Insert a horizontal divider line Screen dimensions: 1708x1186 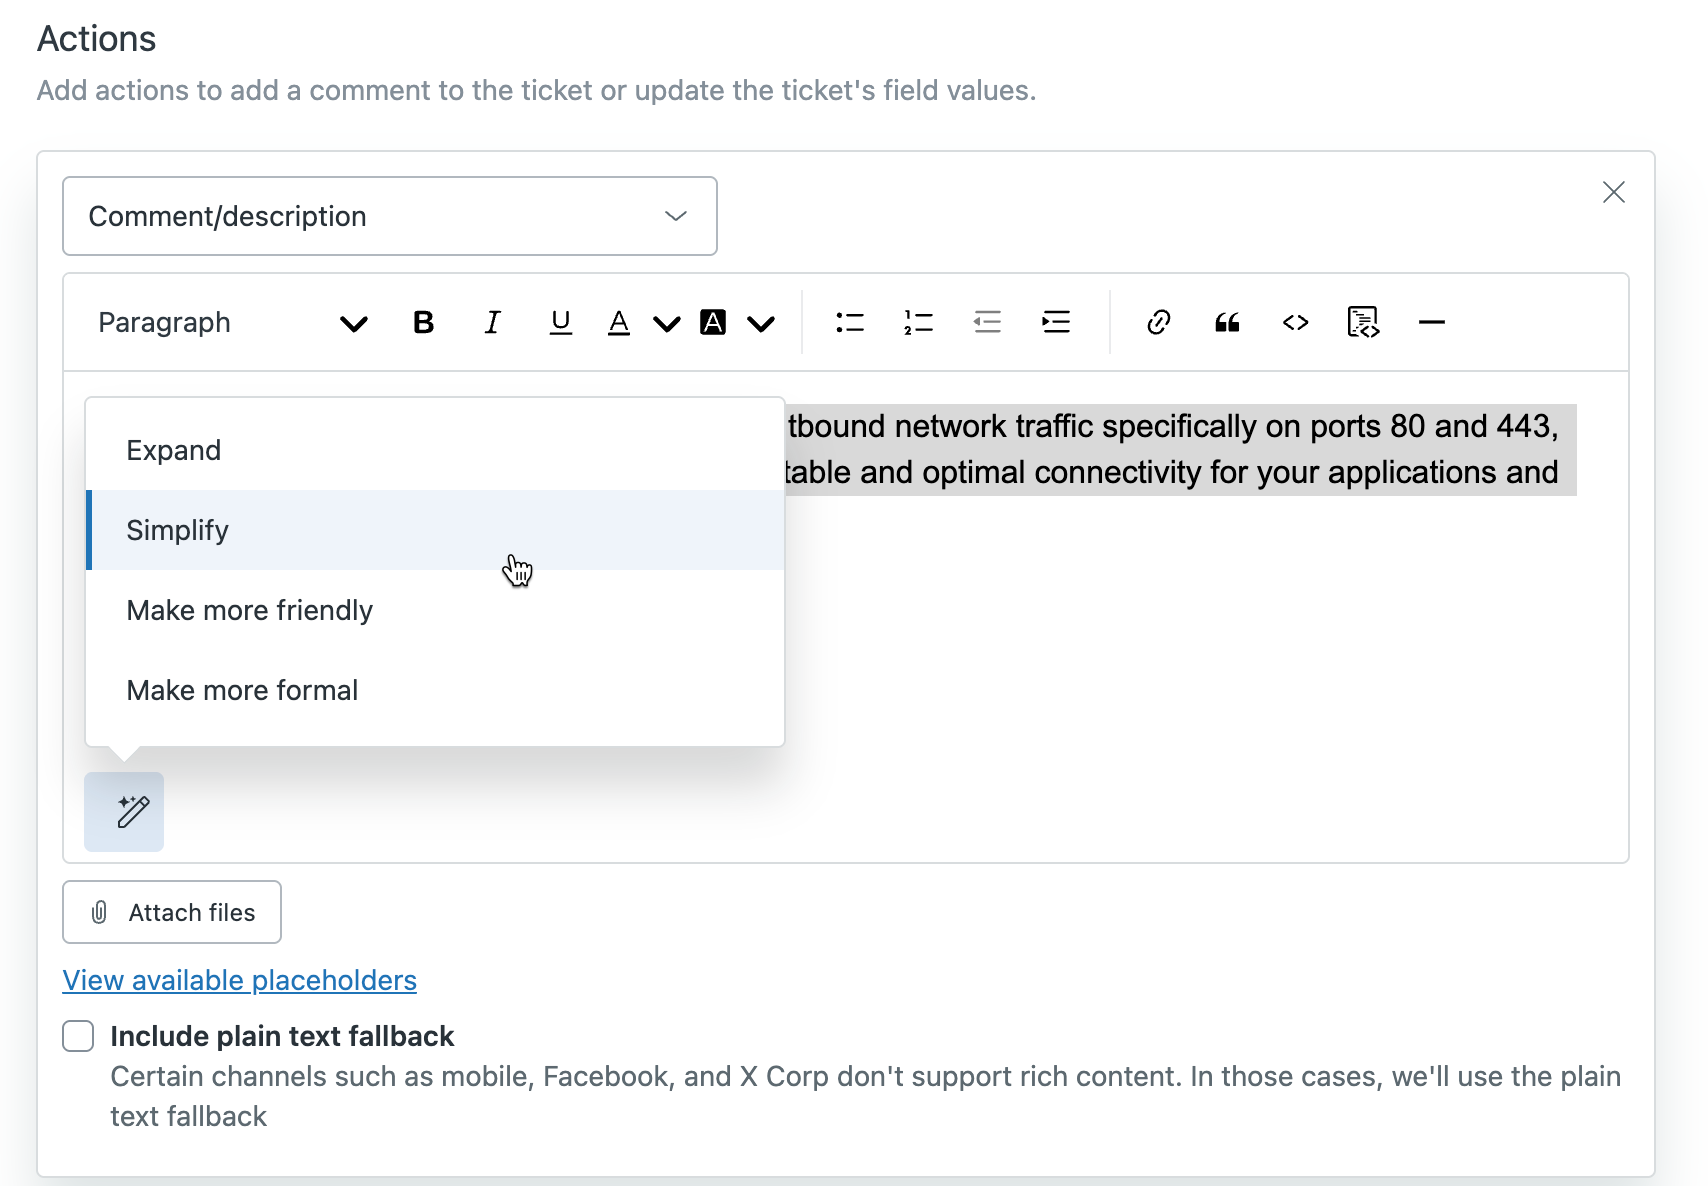click(x=1431, y=322)
